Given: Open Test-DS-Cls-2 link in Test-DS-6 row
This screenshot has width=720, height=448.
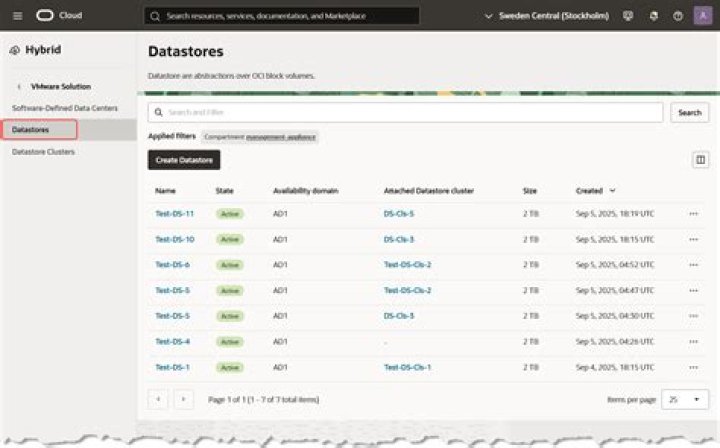Looking at the screenshot, I should 407,265.
